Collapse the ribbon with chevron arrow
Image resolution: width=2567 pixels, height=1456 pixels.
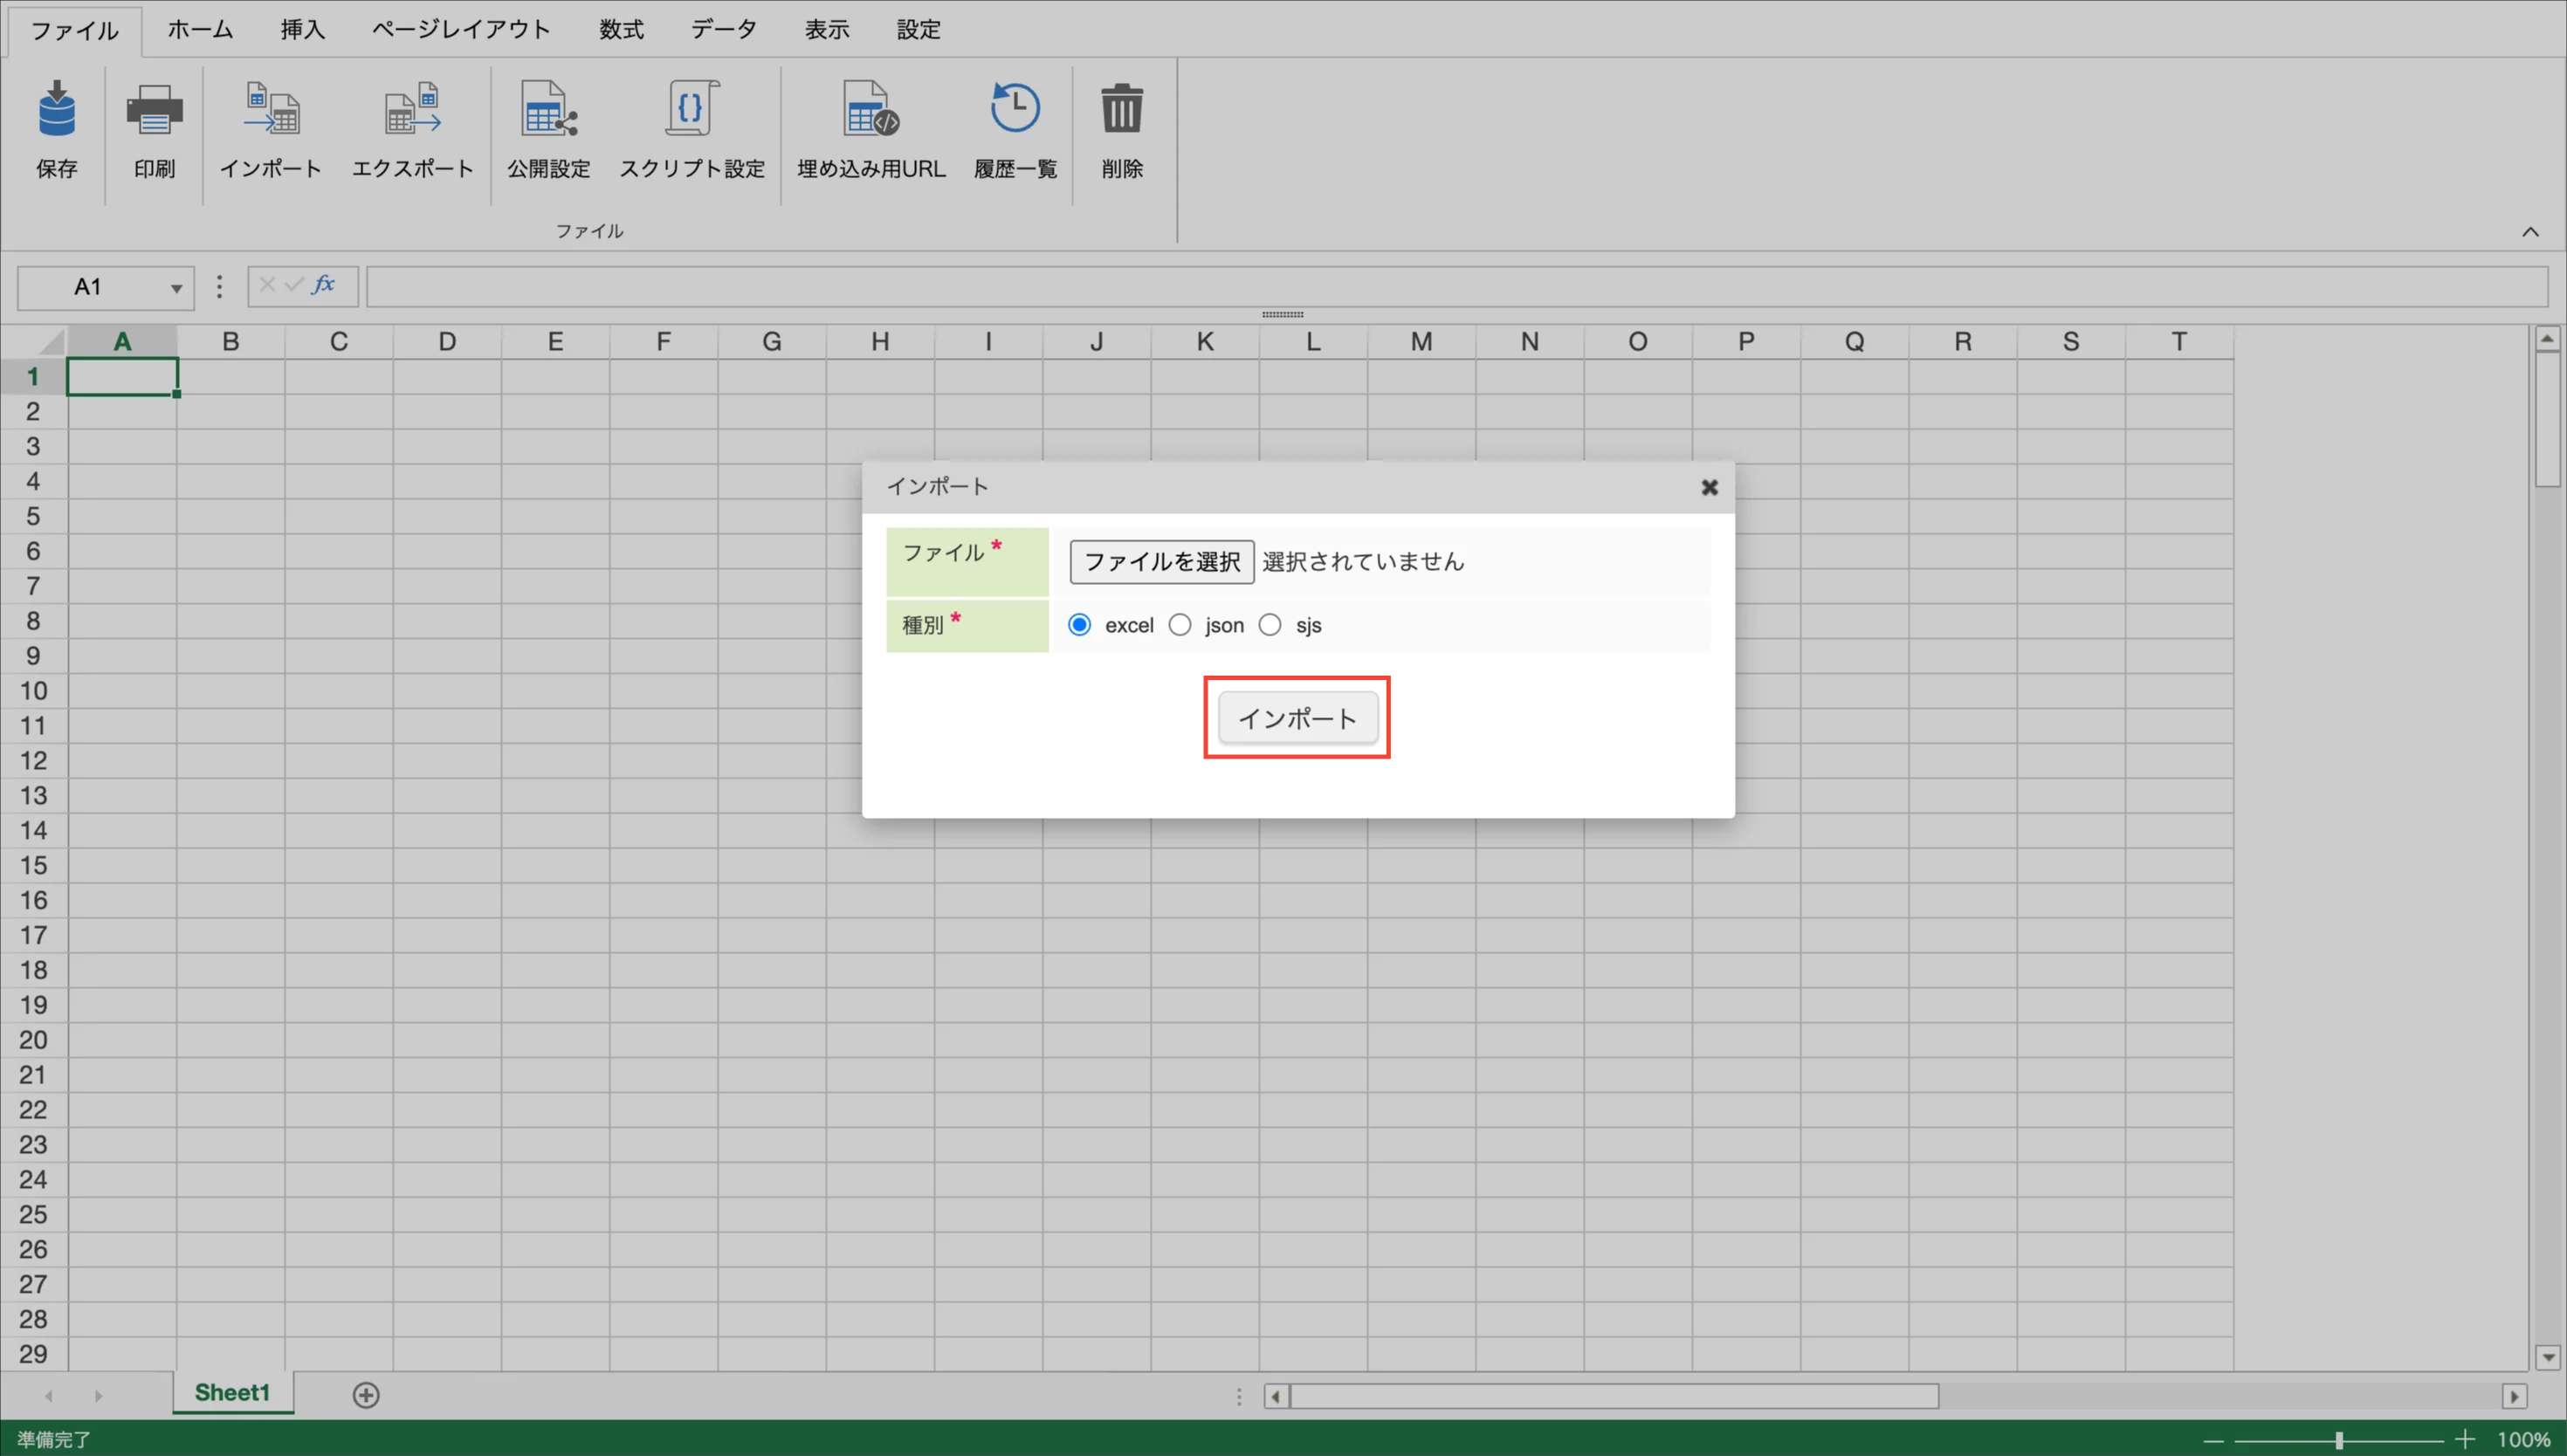(x=2530, y=232)
